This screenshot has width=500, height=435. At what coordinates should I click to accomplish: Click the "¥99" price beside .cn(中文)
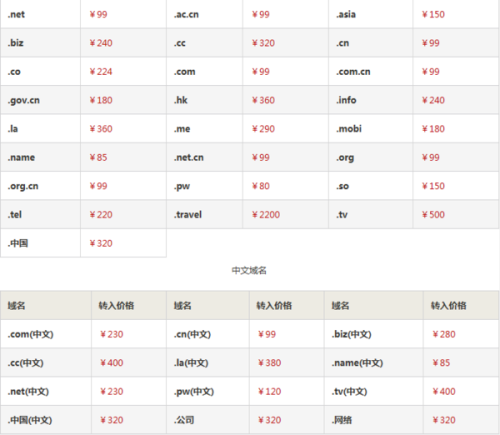coord(267,334)
